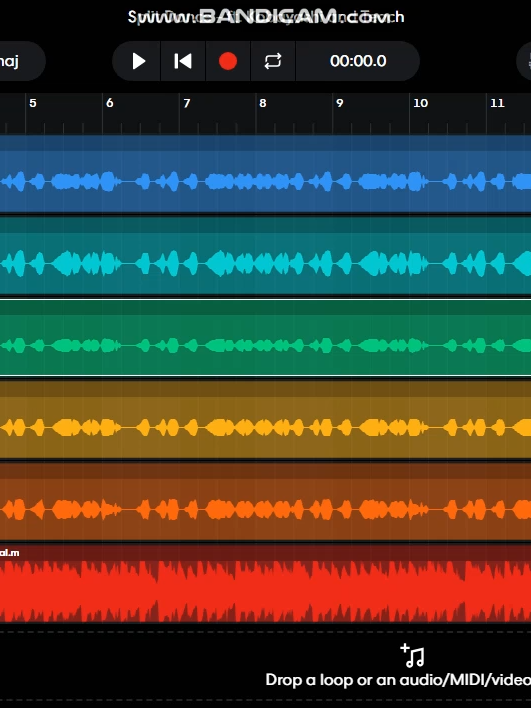Select the red full-mix waveform region
This screenshot has height=708, width=531.
point(266,583)
